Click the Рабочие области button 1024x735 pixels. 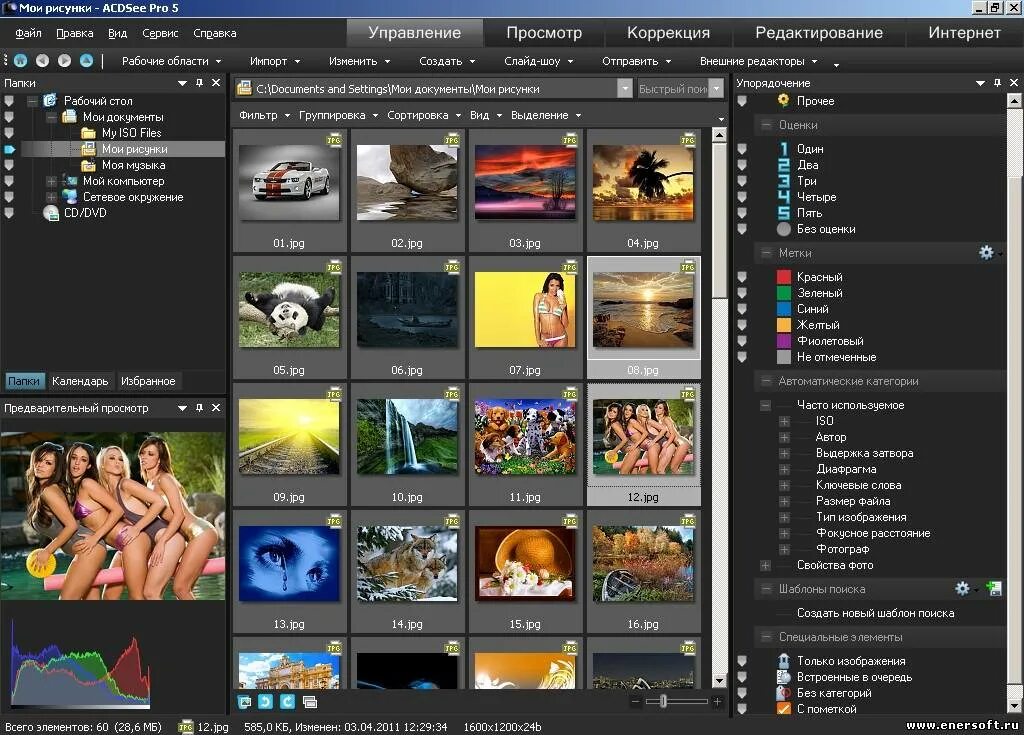point(171,61)
